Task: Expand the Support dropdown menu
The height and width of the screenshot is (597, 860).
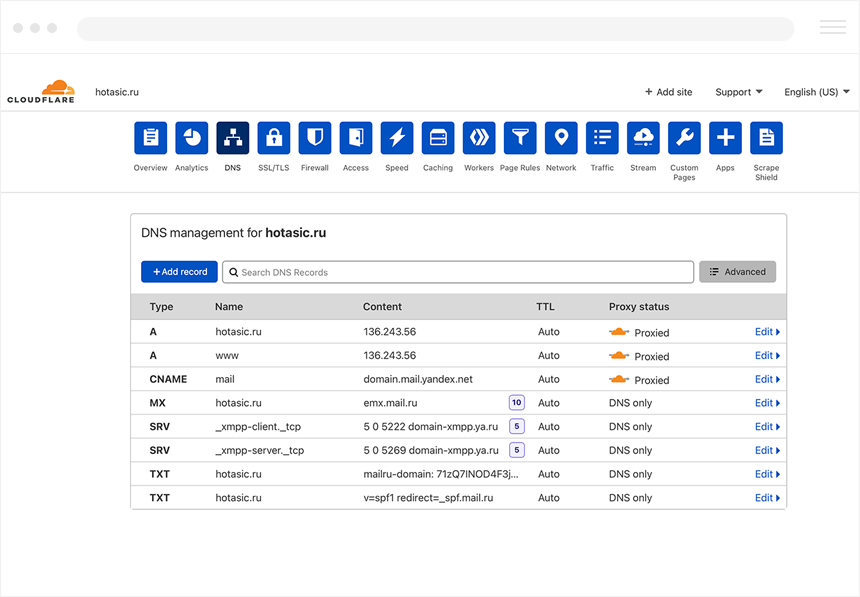Action: pyautogui.click(x=738, y=92)
